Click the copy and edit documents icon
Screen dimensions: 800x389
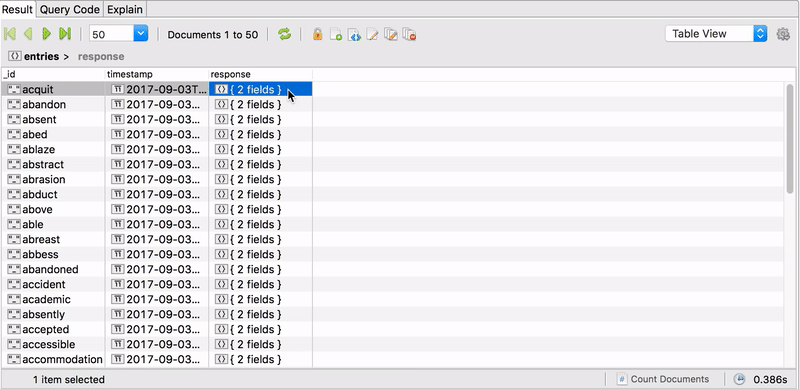coord(391,34)
